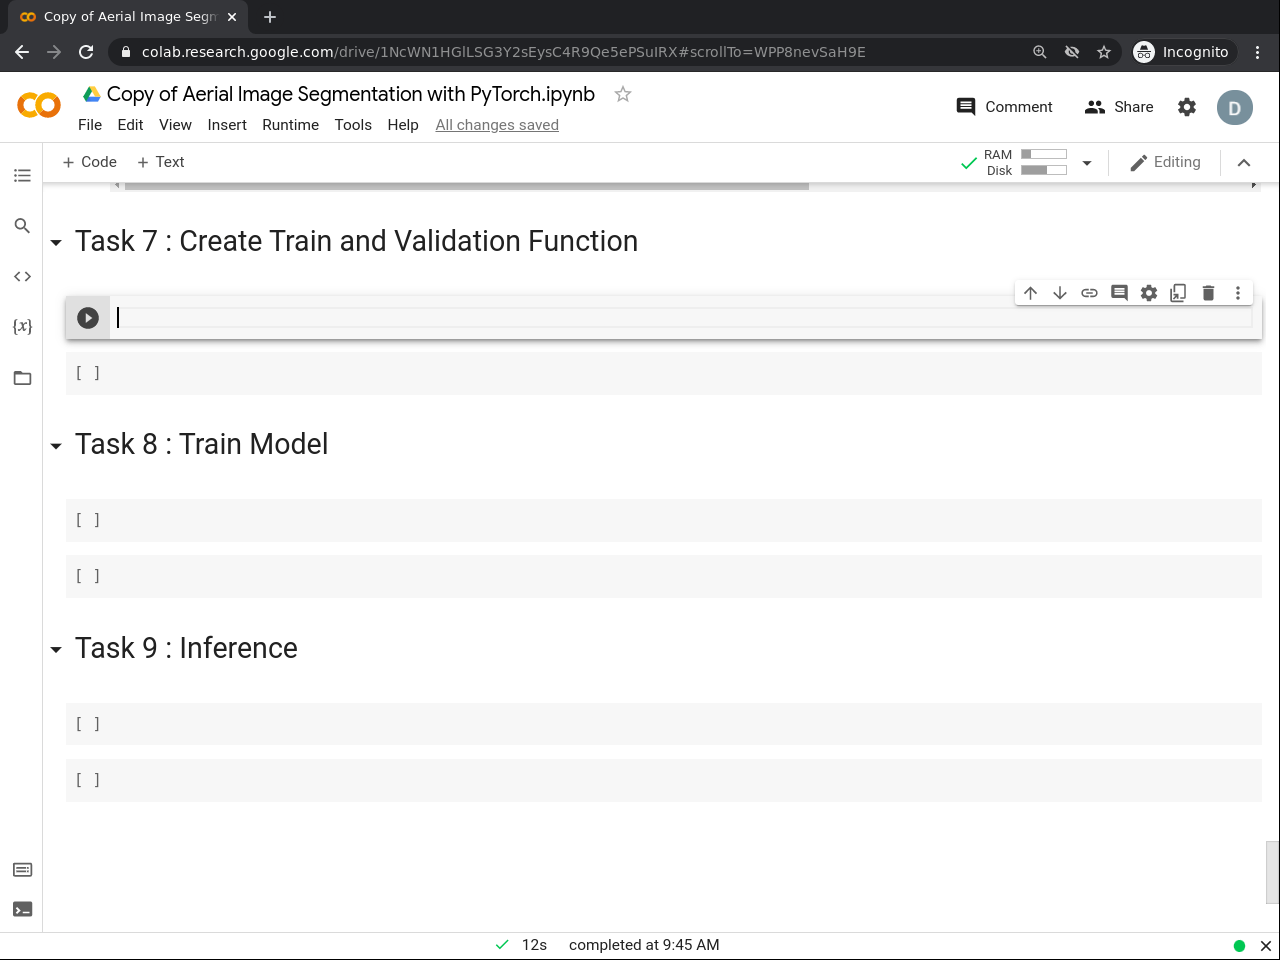
Task: Run the active code cell
Action: tap(88, 318)
